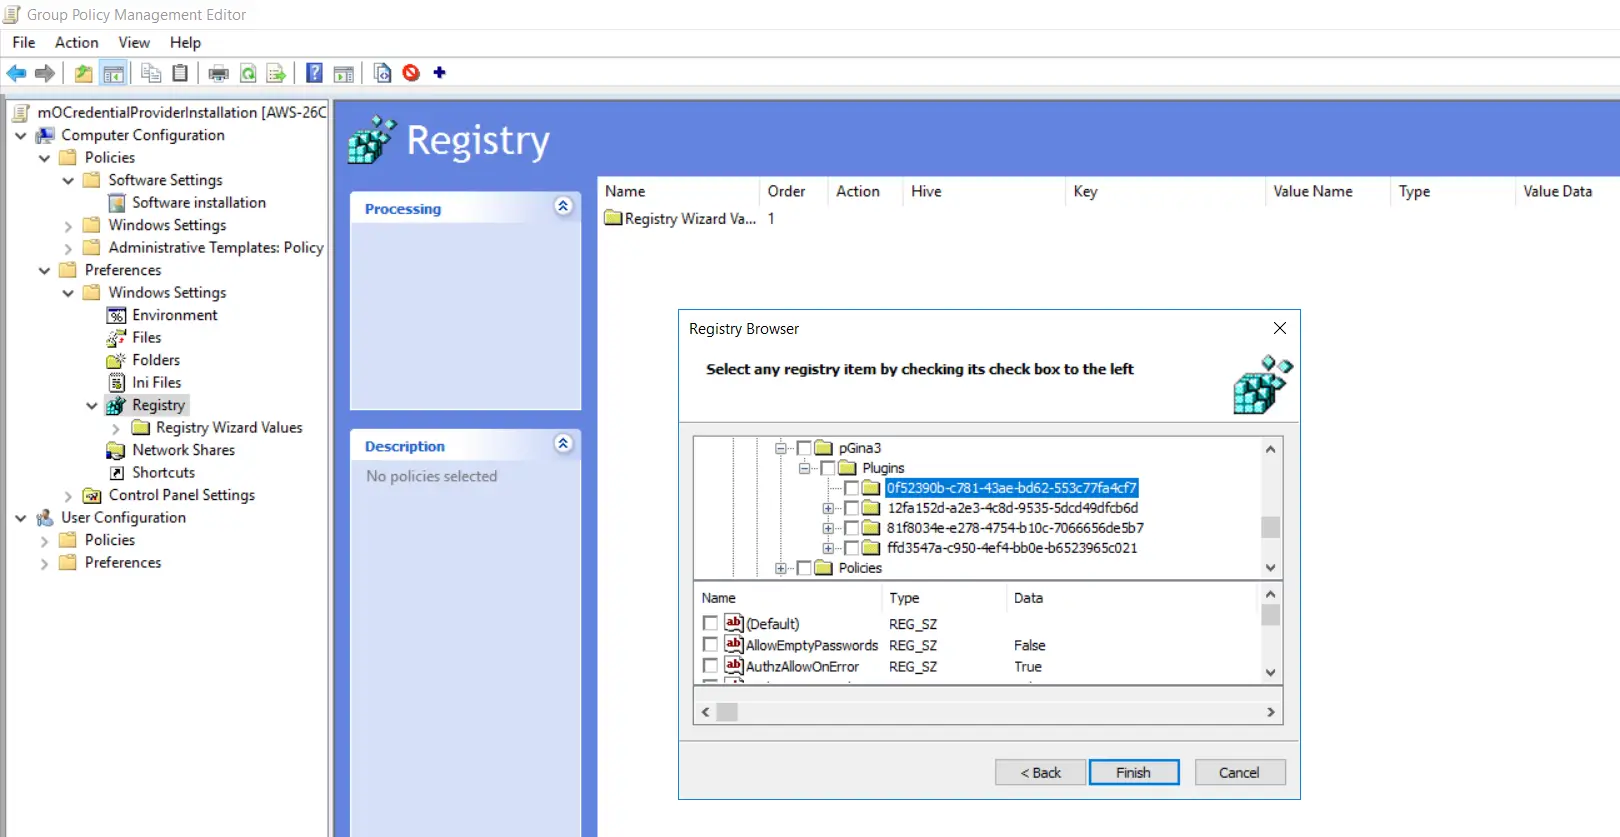This screenshot has height=837, width=1620.
Task: Open the File menu
Action: (24, 42)
